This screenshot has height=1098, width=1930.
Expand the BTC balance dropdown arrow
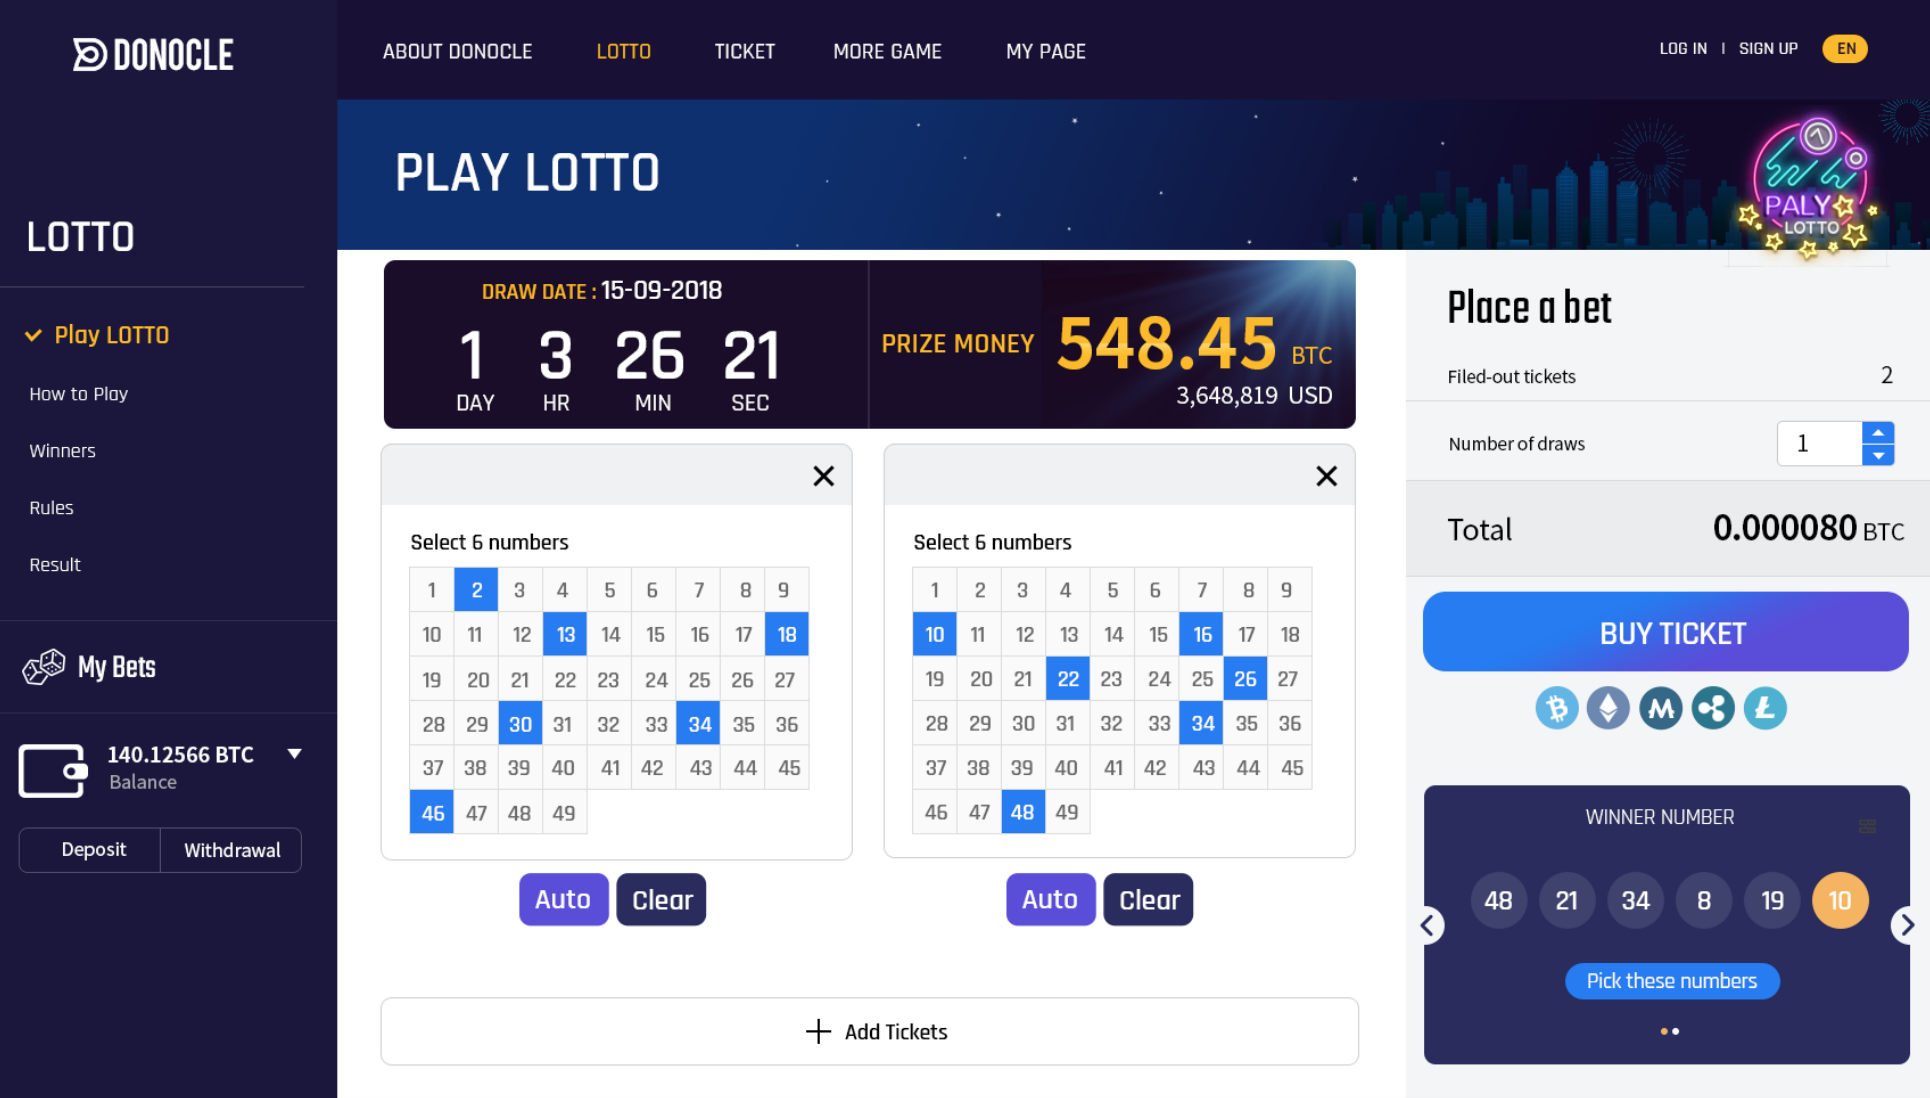point(295,754)
